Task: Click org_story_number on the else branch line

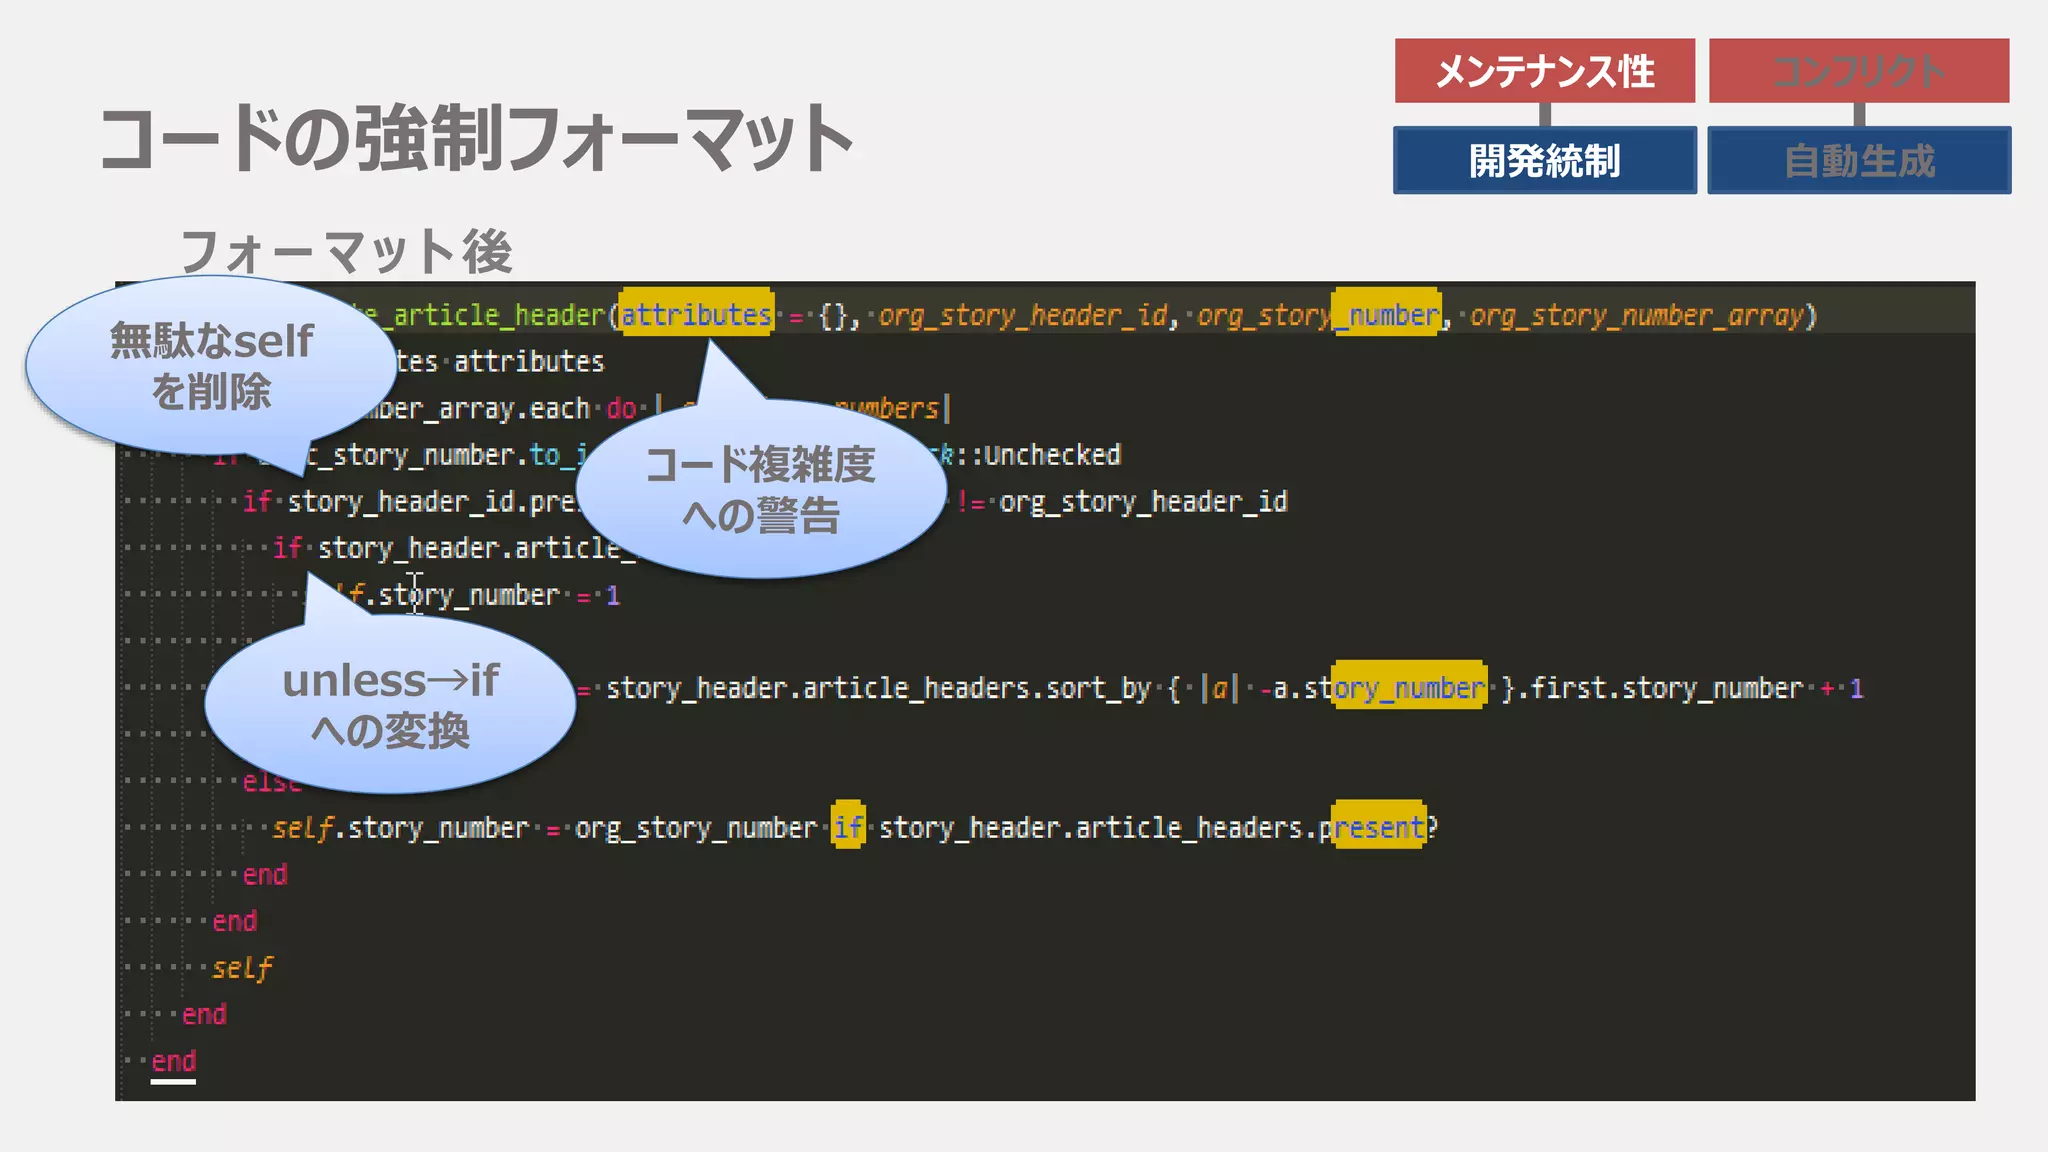Action: pyautogui.click(x=696, y=828)
